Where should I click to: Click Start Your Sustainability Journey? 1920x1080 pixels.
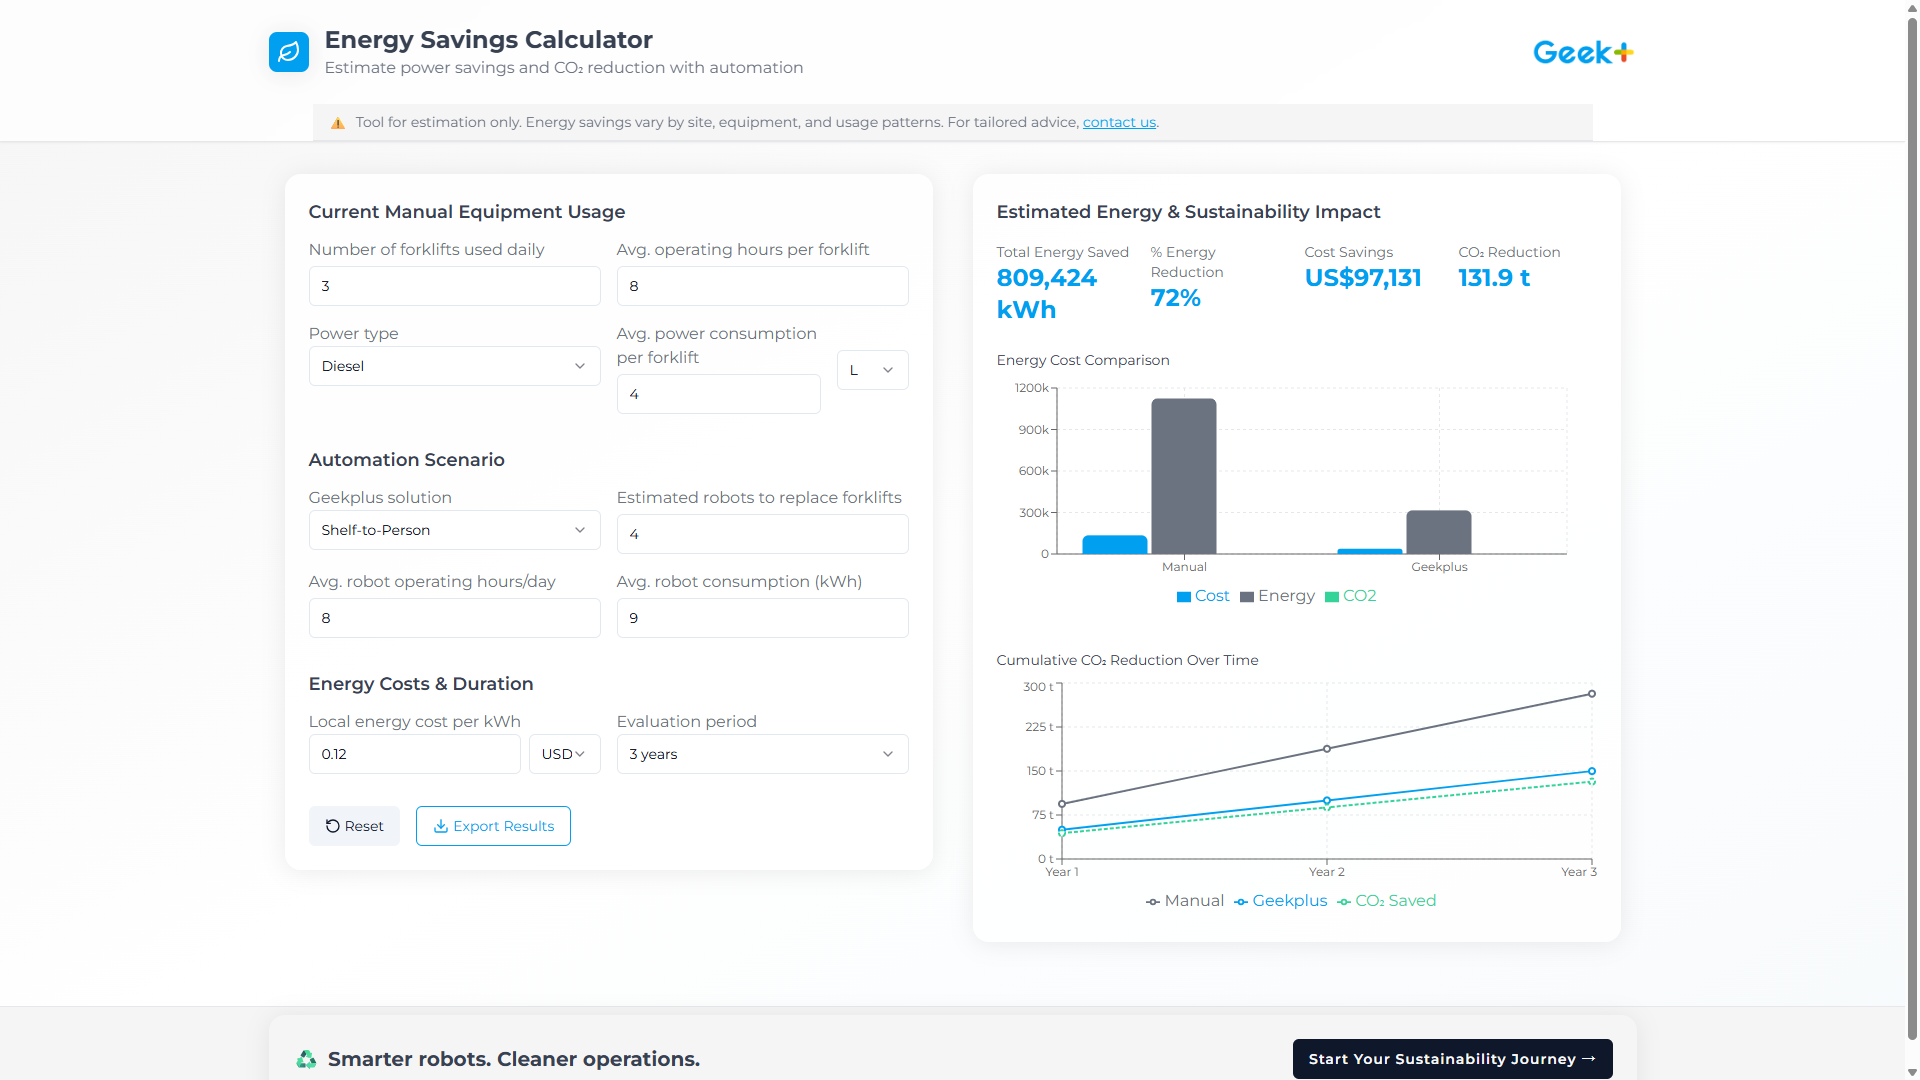pos(1451,1059)
